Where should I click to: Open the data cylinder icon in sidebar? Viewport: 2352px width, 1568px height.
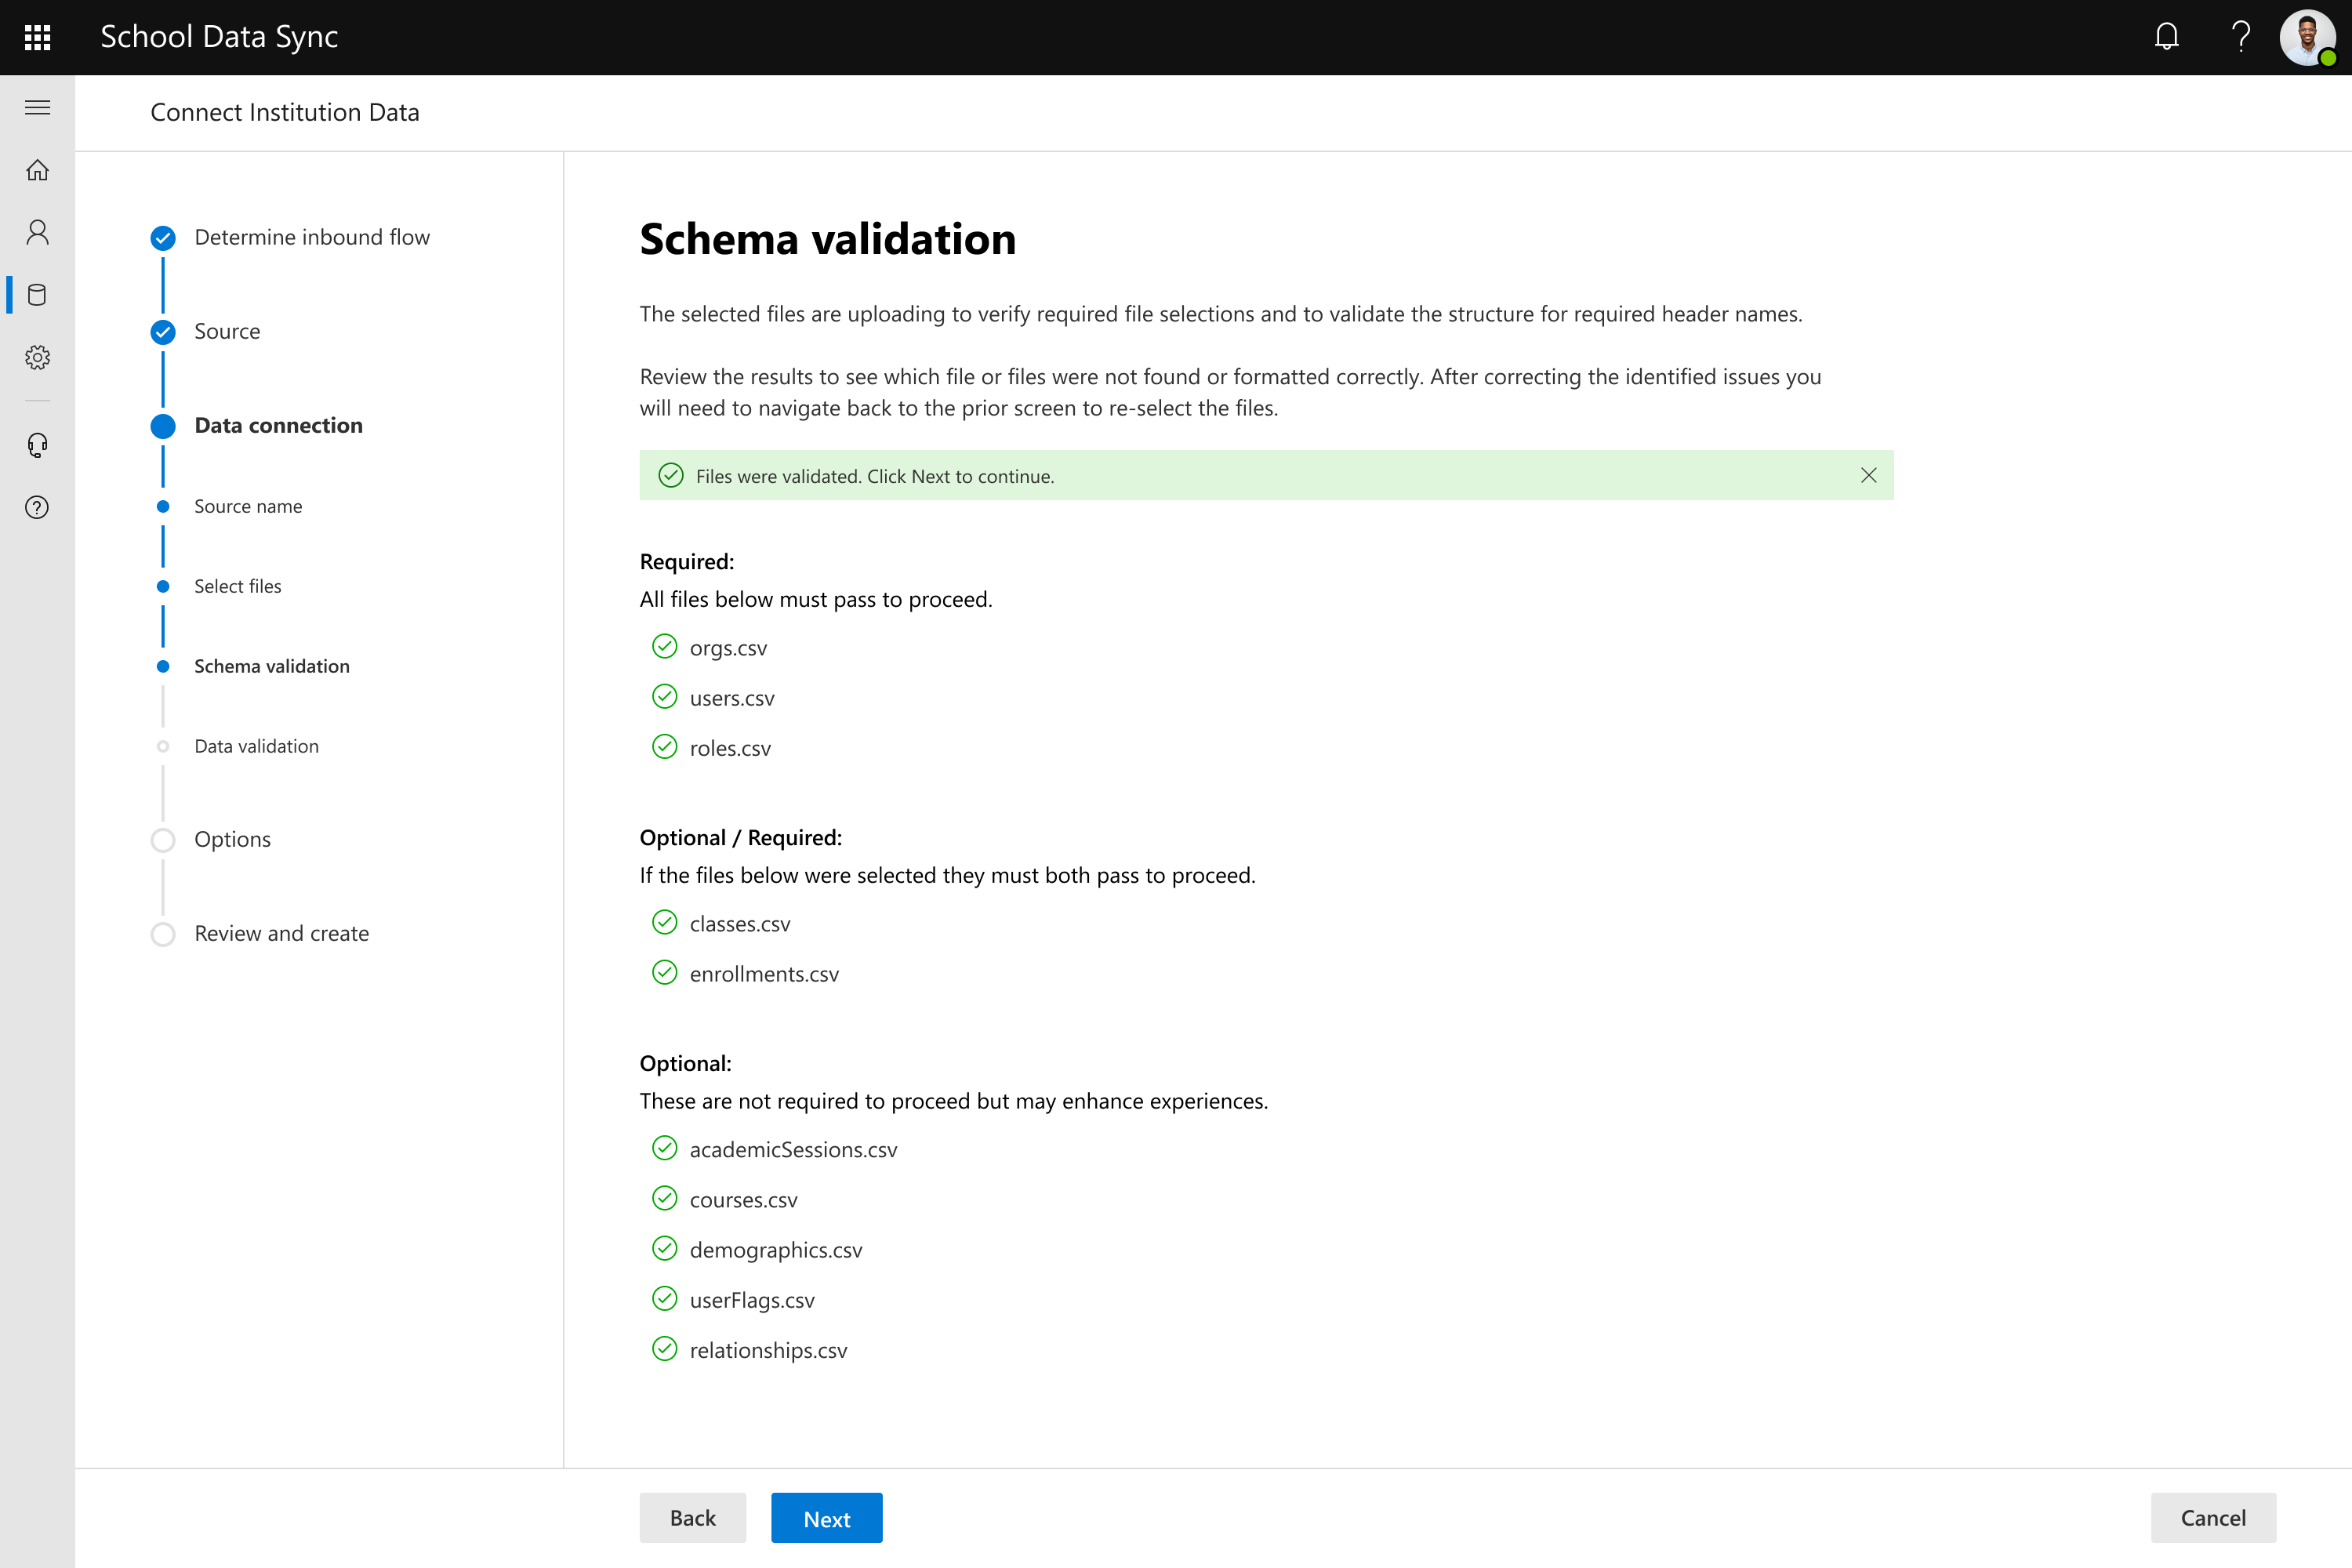tap(37, 295)
